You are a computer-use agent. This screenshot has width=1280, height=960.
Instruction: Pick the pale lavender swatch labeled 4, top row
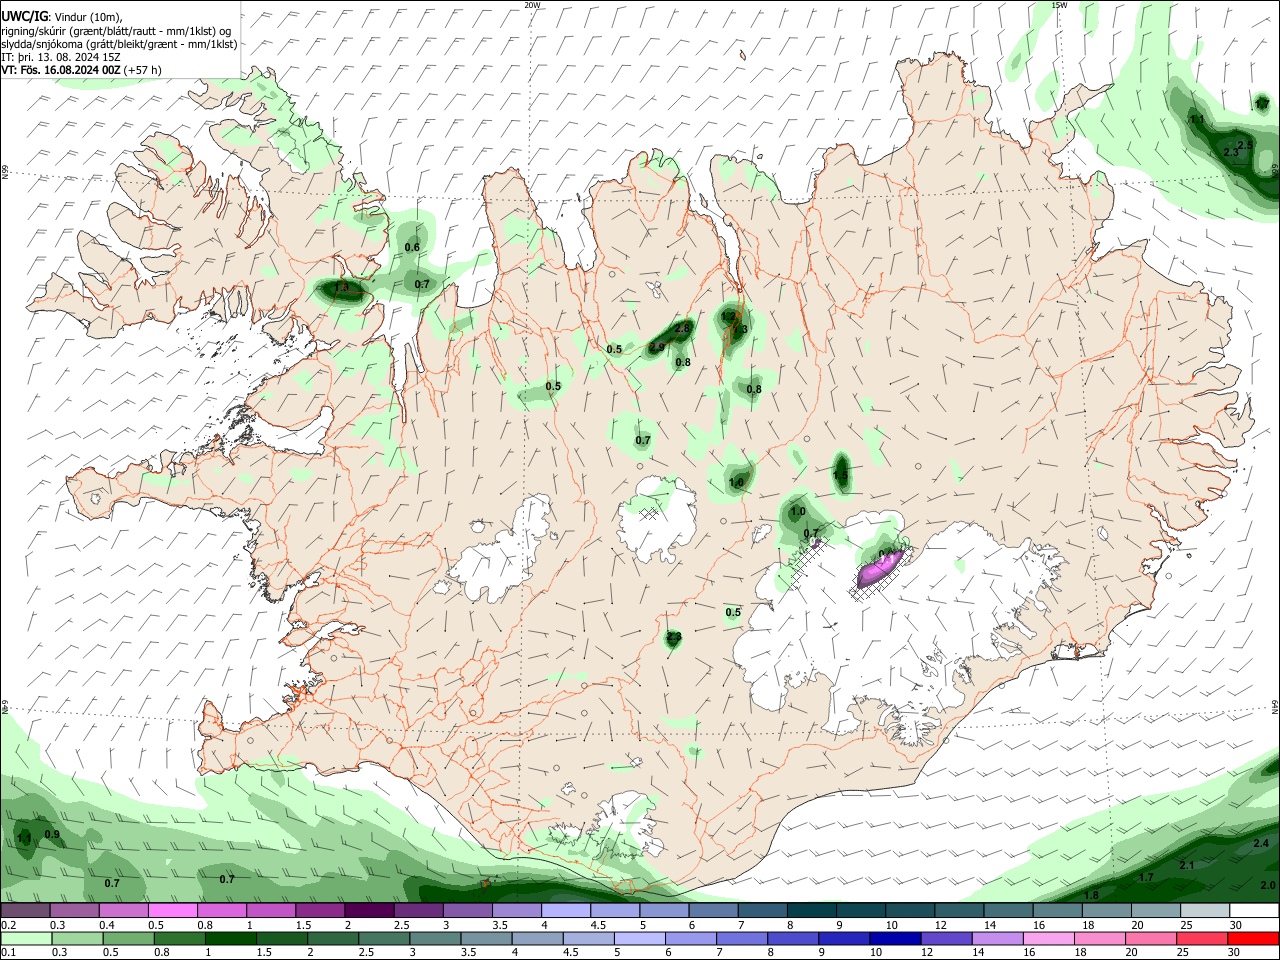coord(566,911)
